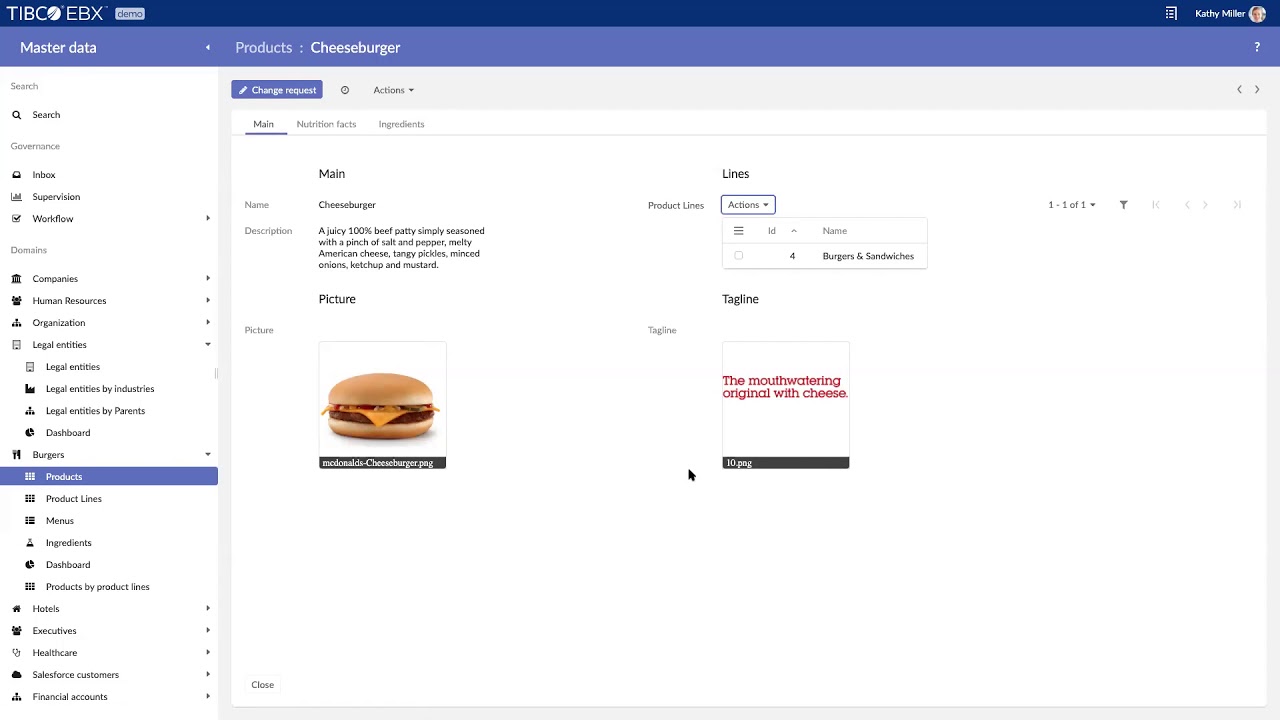Open Menus in sidebar
The height and width of the screenshot is (720, 1280).
coord(59,521)
